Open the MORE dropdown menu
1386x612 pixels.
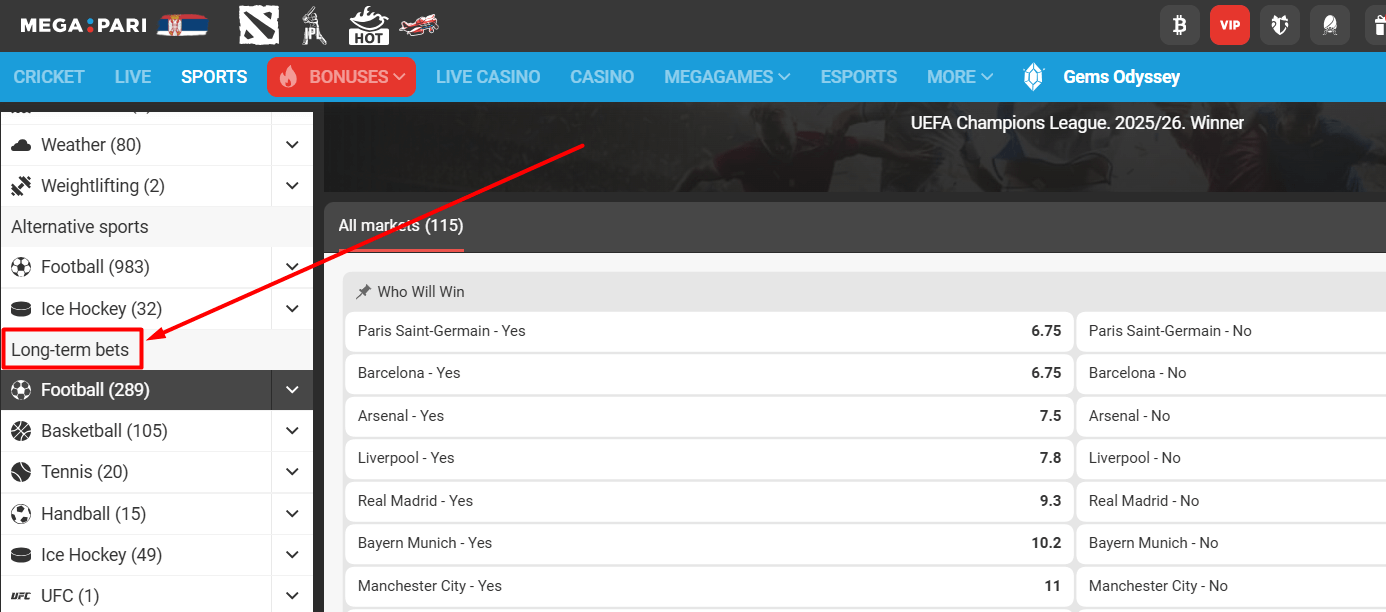coord(959,77)
